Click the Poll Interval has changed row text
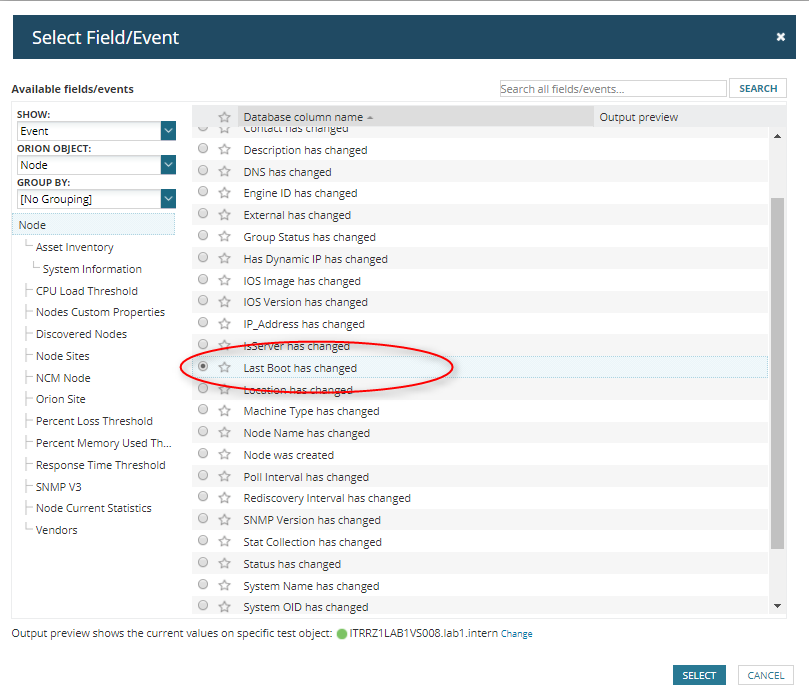 coord(306,477)
